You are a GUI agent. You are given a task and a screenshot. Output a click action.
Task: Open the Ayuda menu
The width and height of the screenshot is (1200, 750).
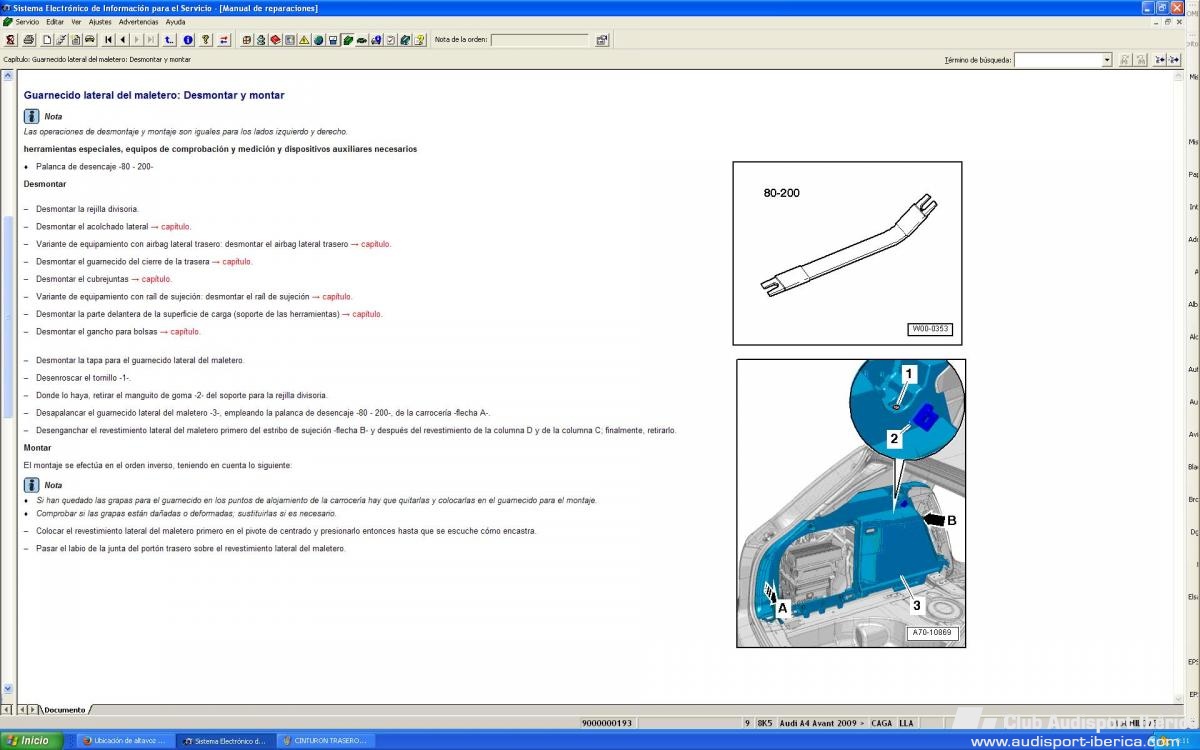coord(175,21)
